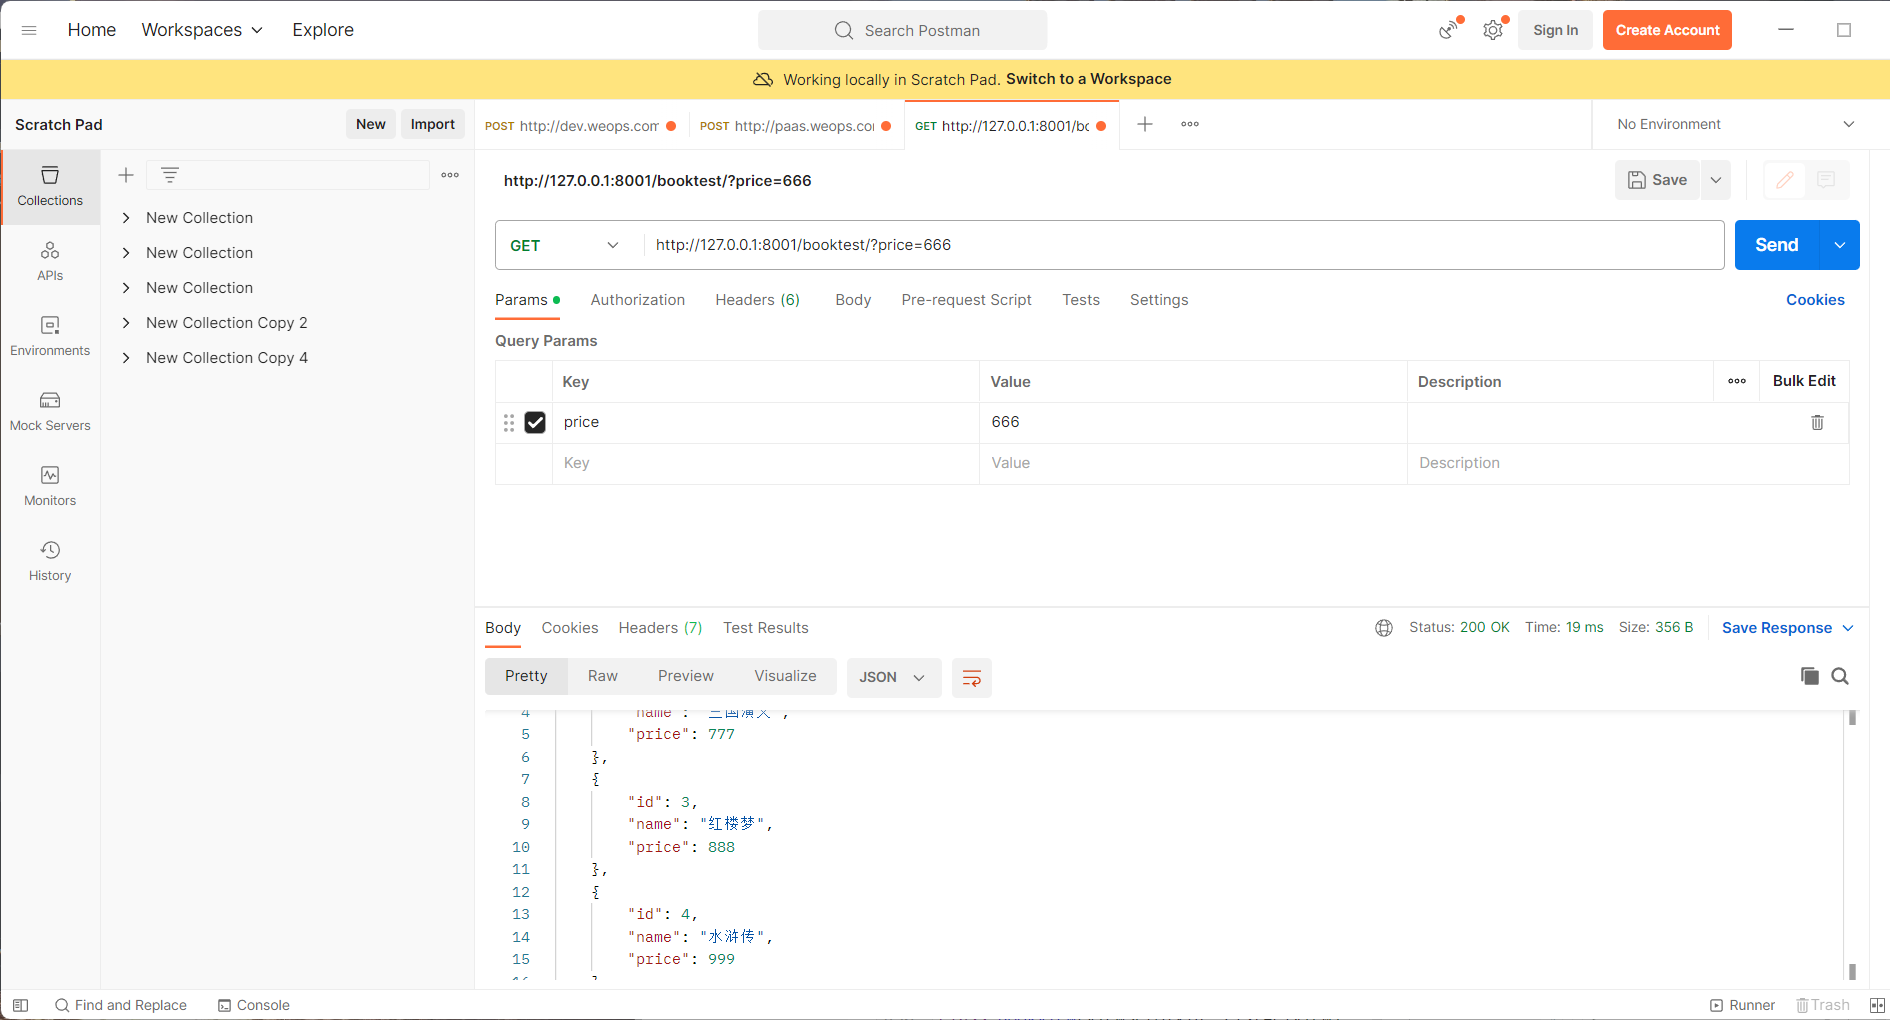Image resolution: width=1890 pixels, height=1020 pixels.
Task: Switch to the request Body tab
Action: (853, 300)
